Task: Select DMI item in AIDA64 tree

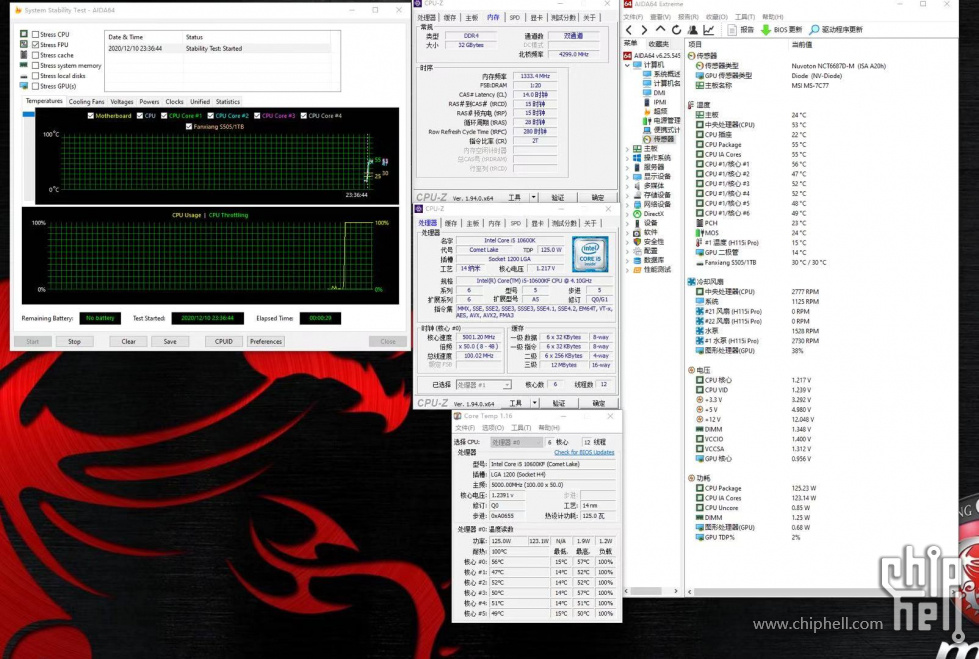Action: [654, 92]
